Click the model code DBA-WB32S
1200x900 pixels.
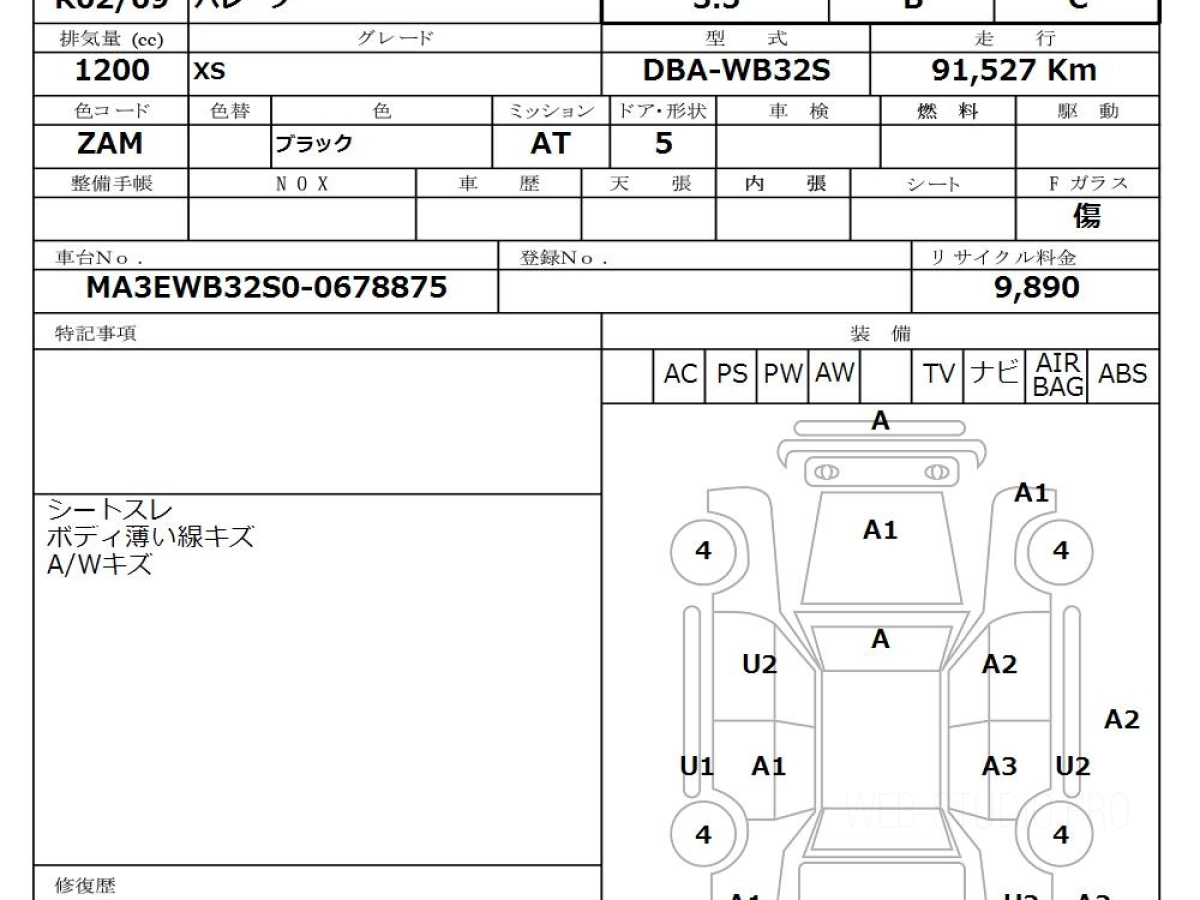coord(736,71)
